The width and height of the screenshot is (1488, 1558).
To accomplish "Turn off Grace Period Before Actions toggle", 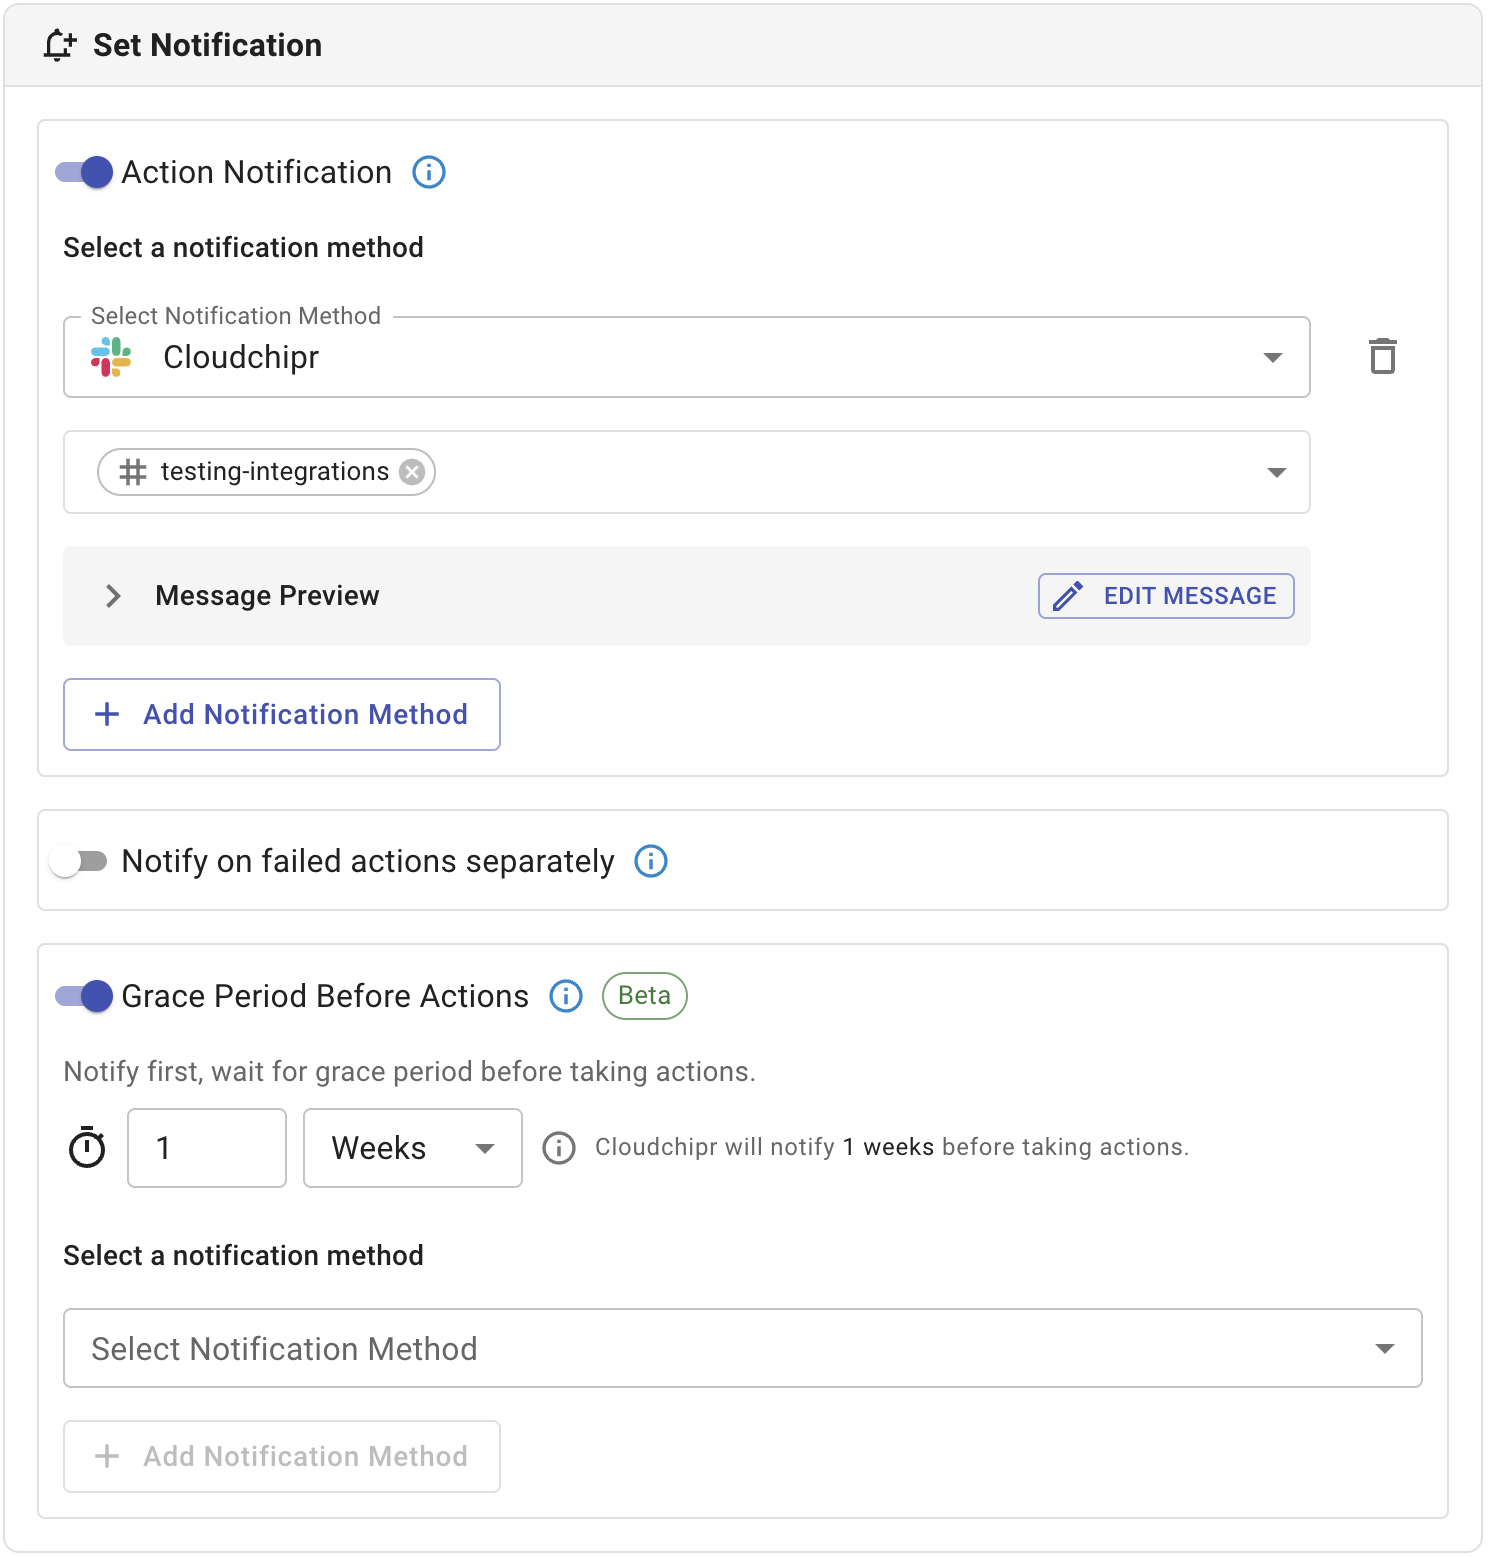I will (84, 996).
